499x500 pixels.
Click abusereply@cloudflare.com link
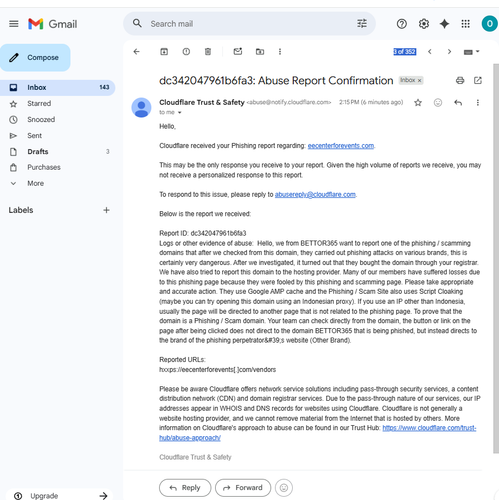[x=315, y=194]
